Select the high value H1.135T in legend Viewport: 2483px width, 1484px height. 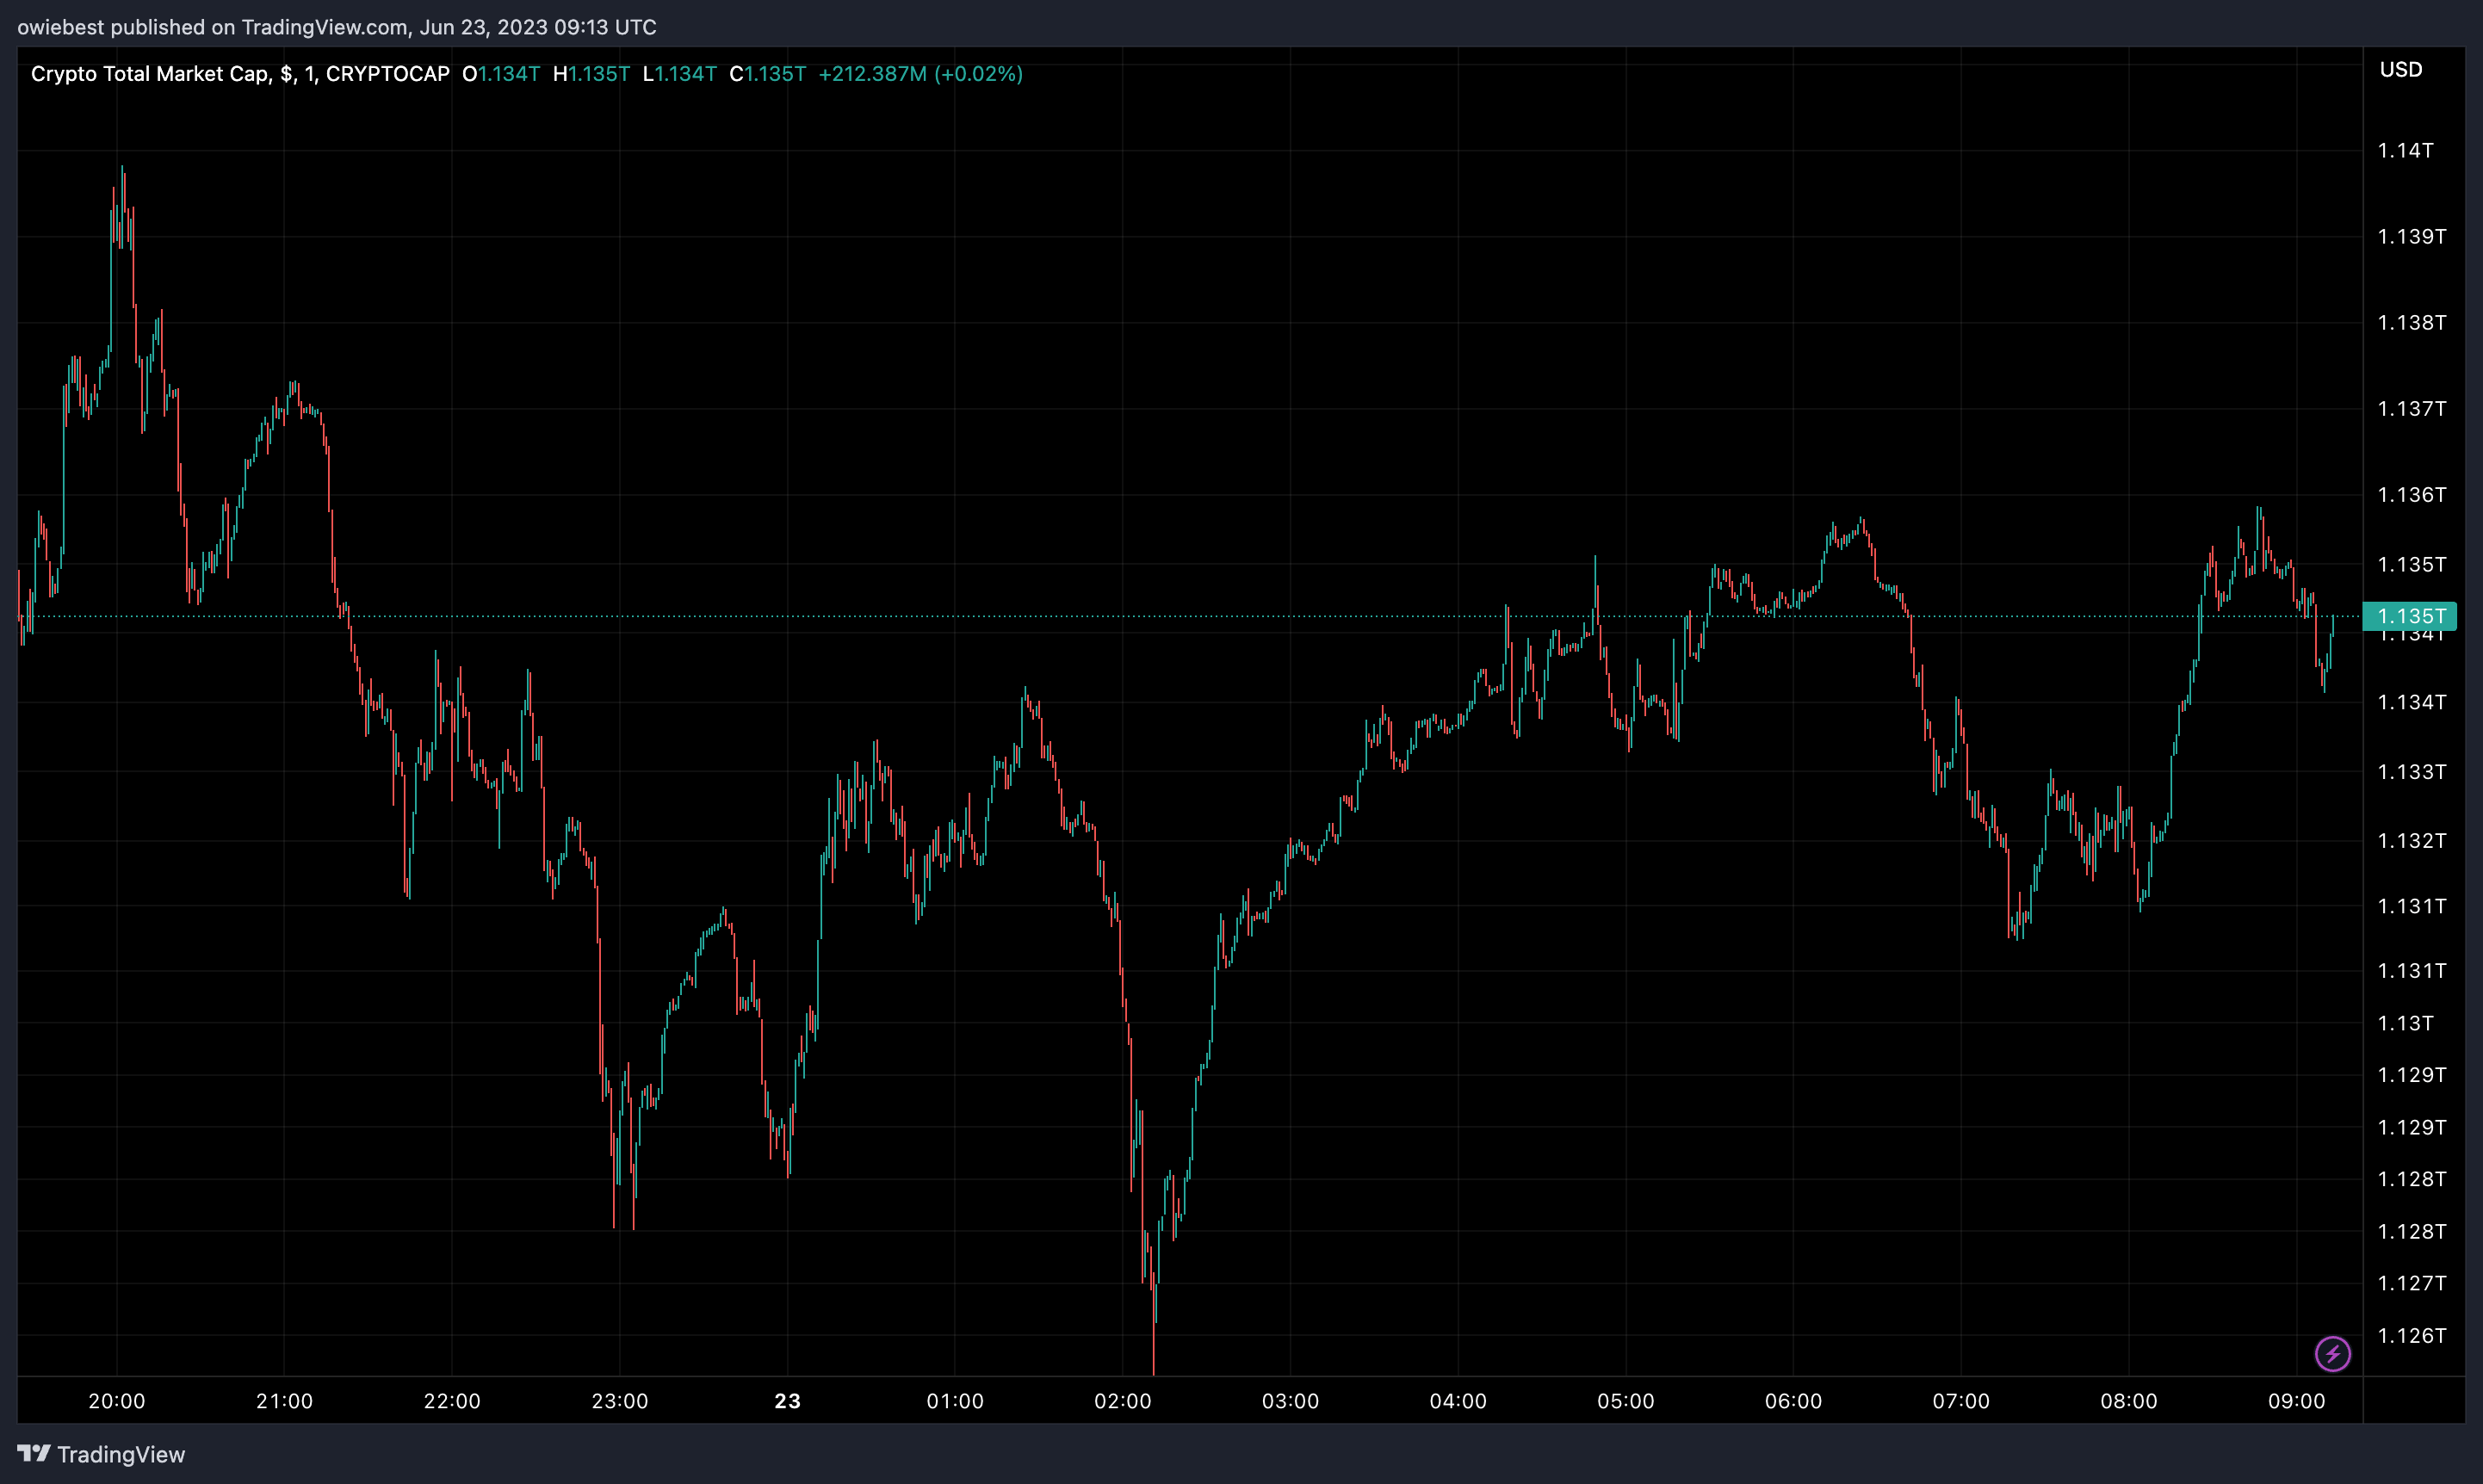(x=591, y=74)
